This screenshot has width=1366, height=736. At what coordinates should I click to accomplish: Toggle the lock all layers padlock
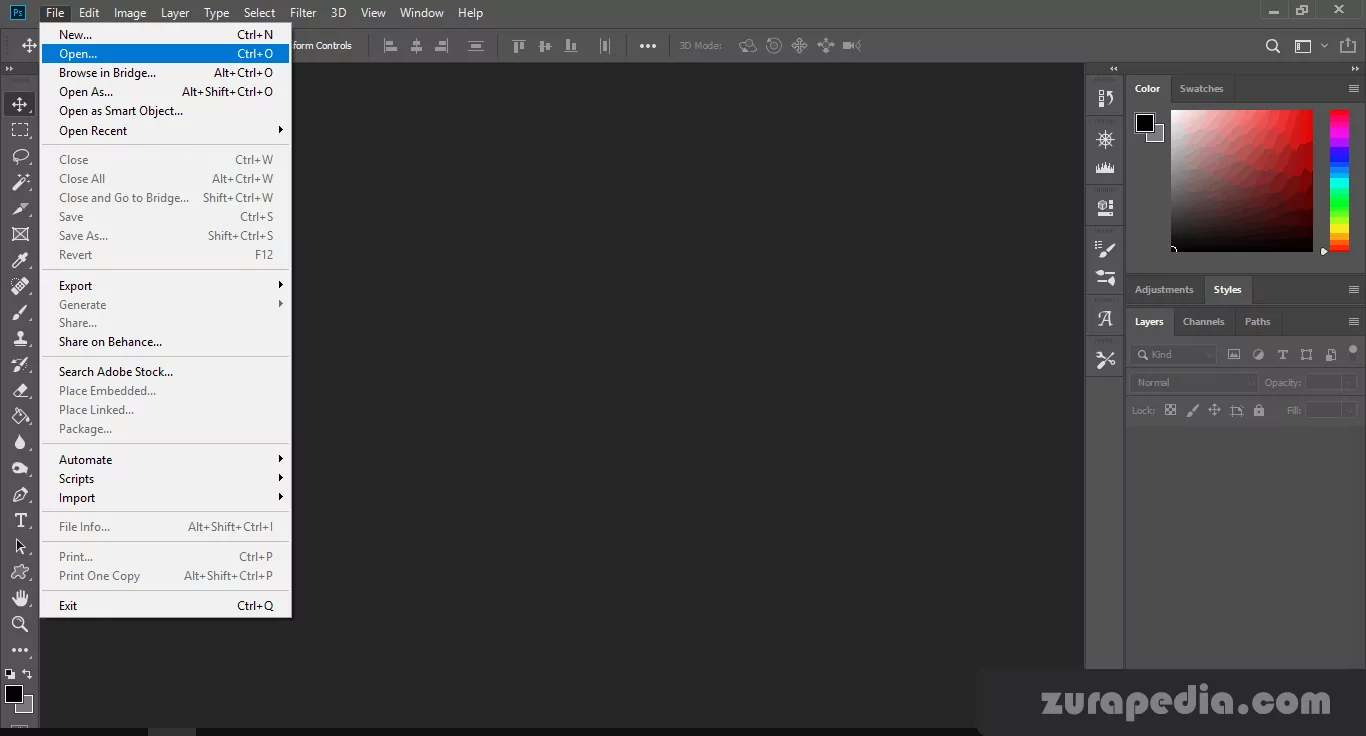tap(1259, 410)
